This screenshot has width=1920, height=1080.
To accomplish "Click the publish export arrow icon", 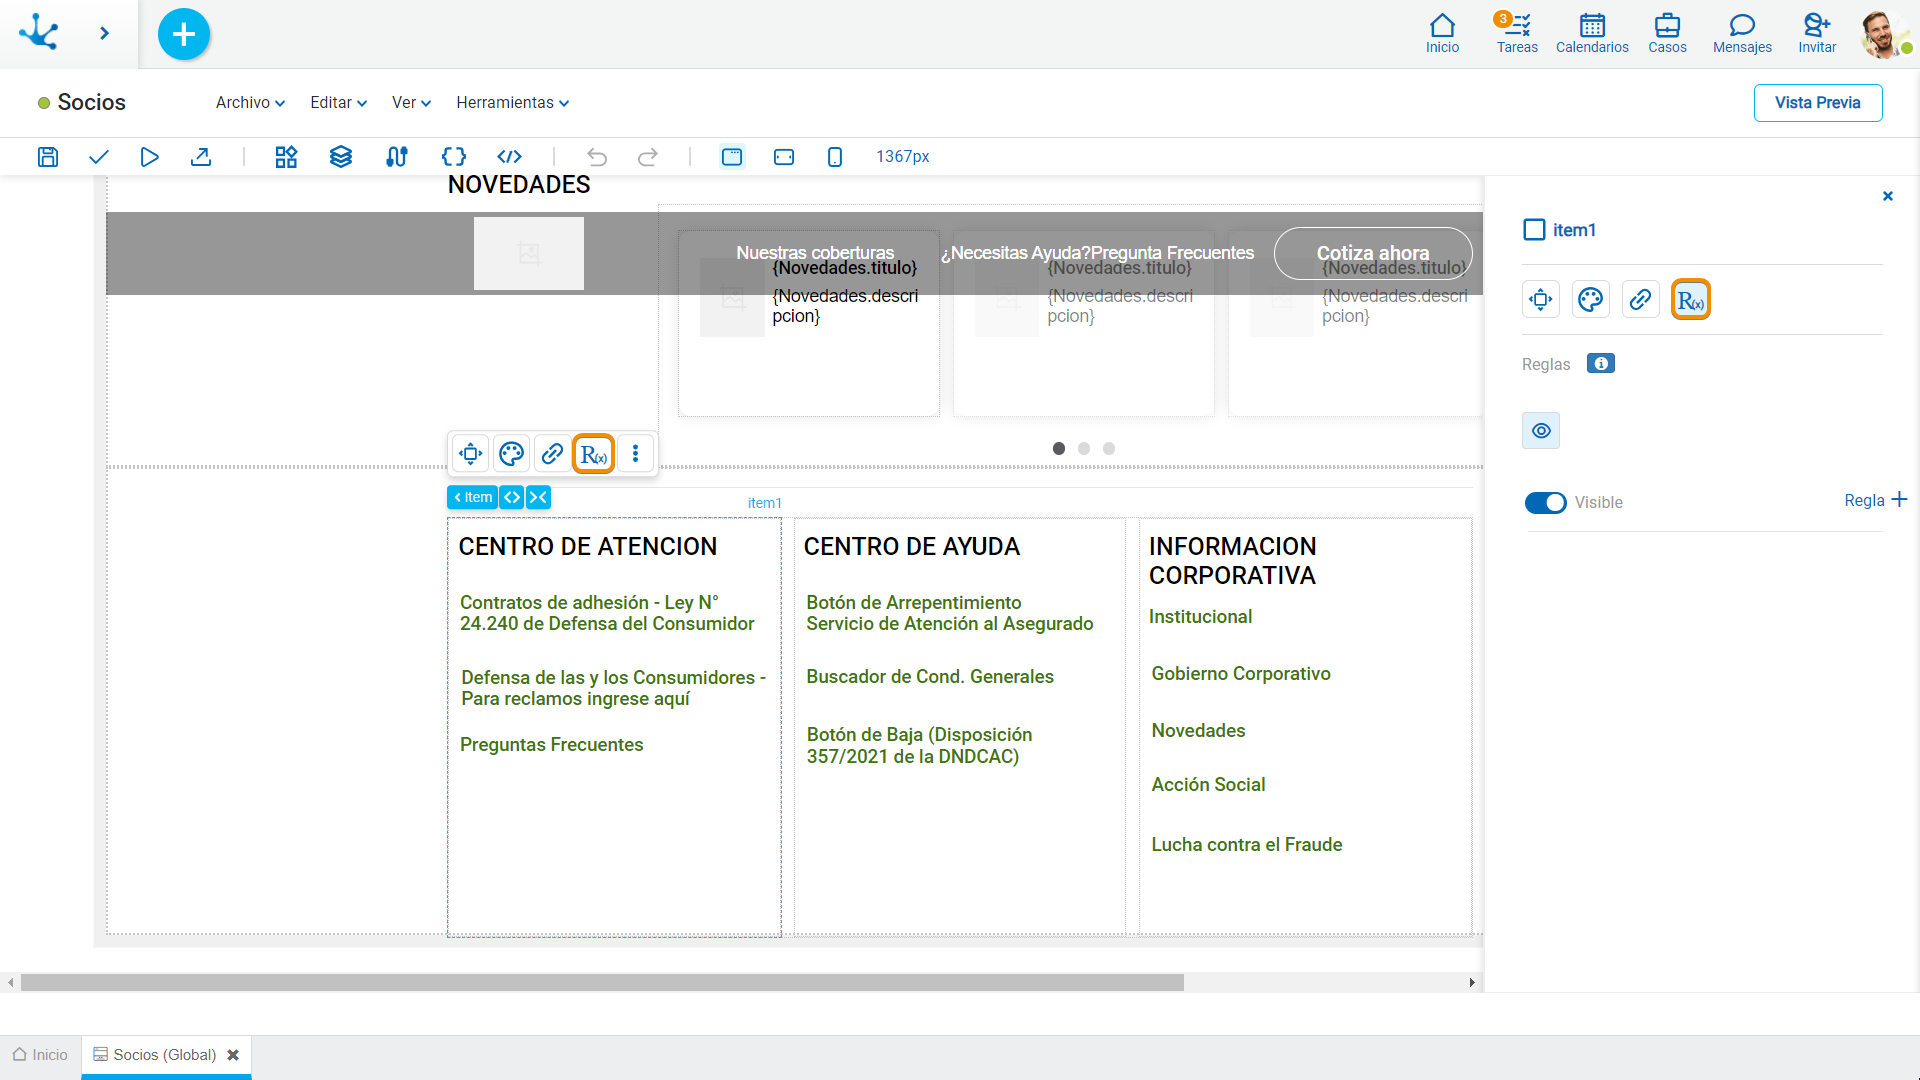I will [x=201, y=157].
